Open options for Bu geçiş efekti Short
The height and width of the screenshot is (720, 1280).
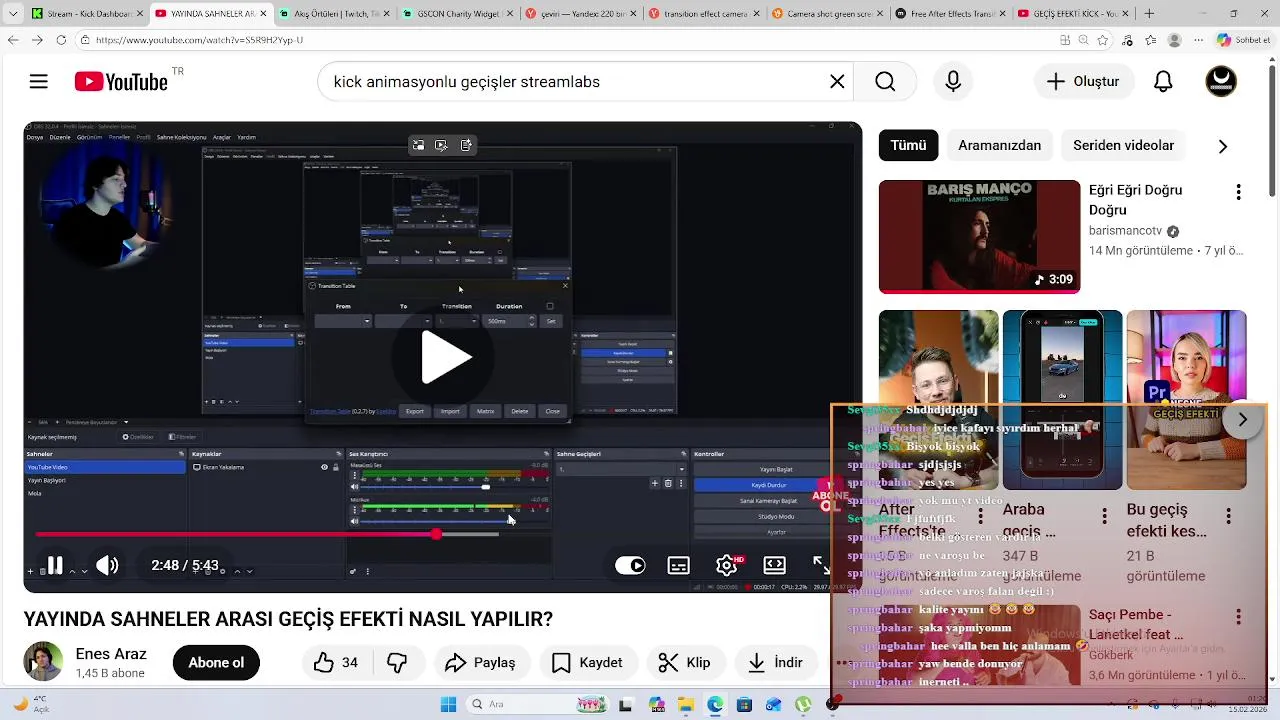[1228, 516]
